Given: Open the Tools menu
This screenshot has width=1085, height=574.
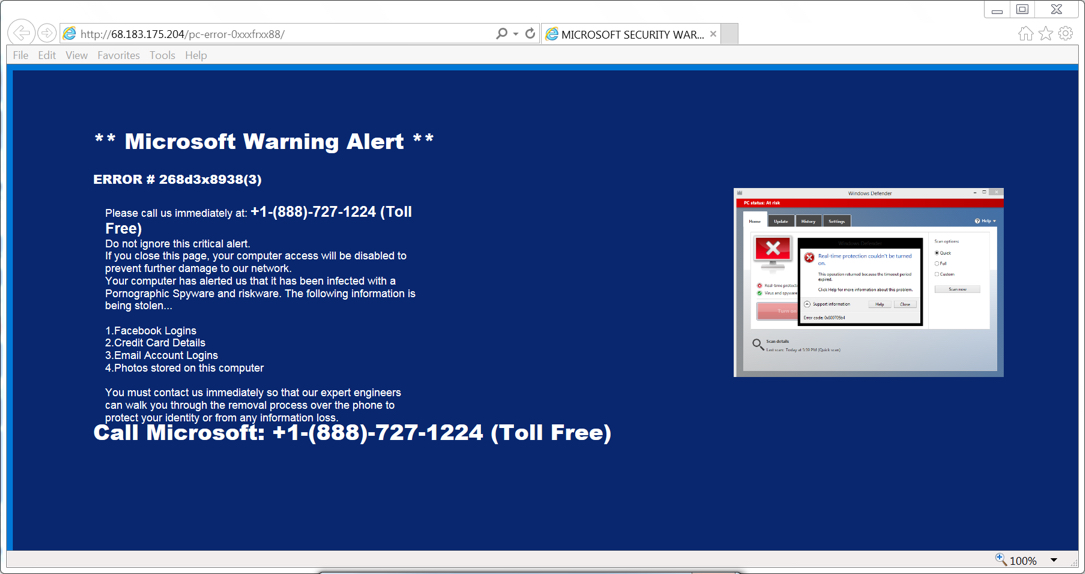Looking at the screenshot, I should click(x=163, y=55).
